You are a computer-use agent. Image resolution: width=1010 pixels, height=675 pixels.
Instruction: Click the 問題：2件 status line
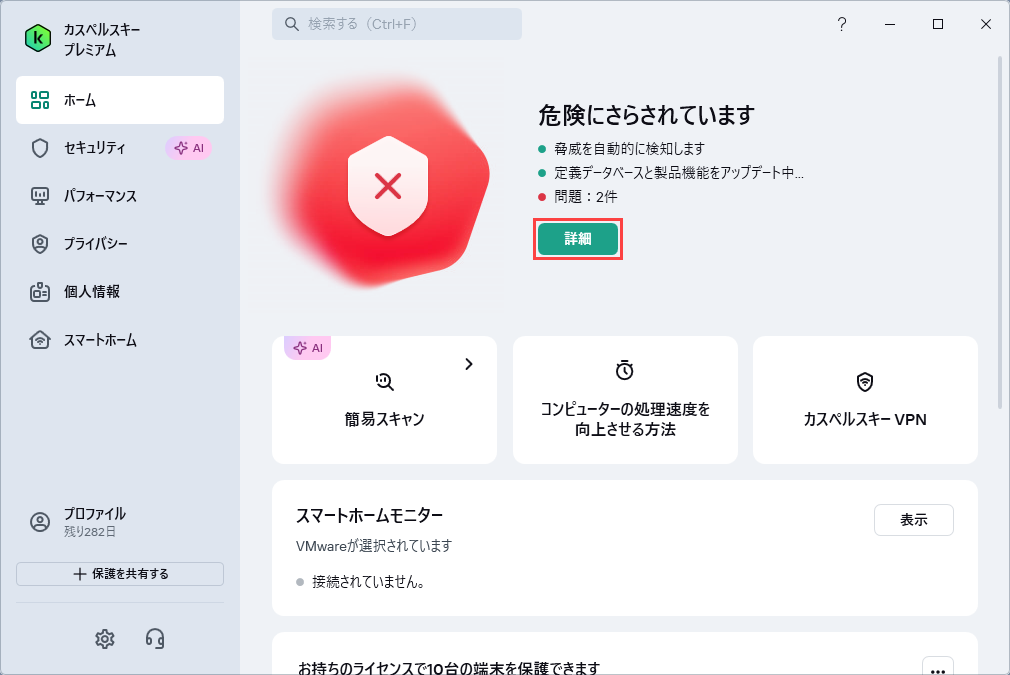[578, 196]
